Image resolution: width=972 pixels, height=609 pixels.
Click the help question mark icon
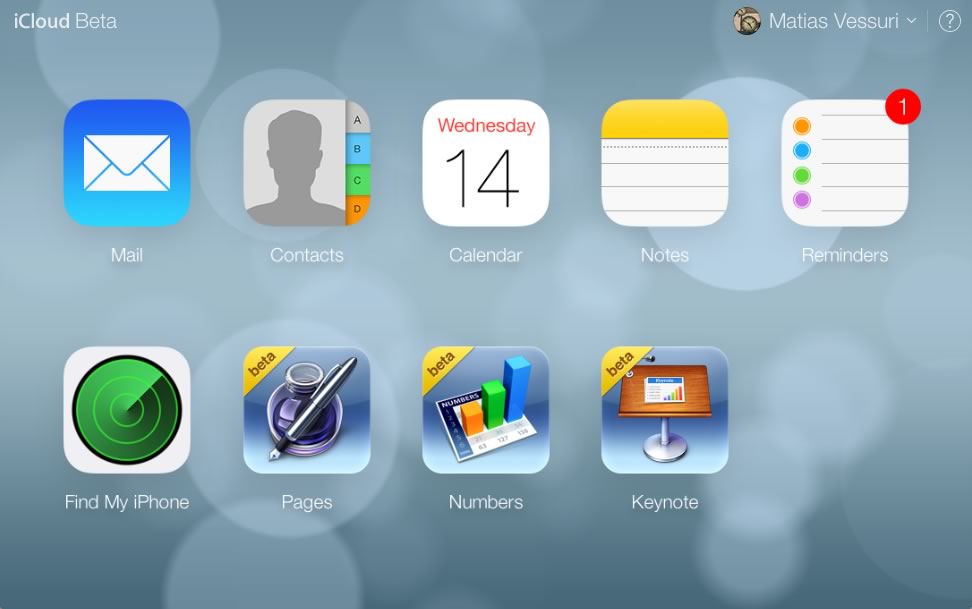(949, 21)
